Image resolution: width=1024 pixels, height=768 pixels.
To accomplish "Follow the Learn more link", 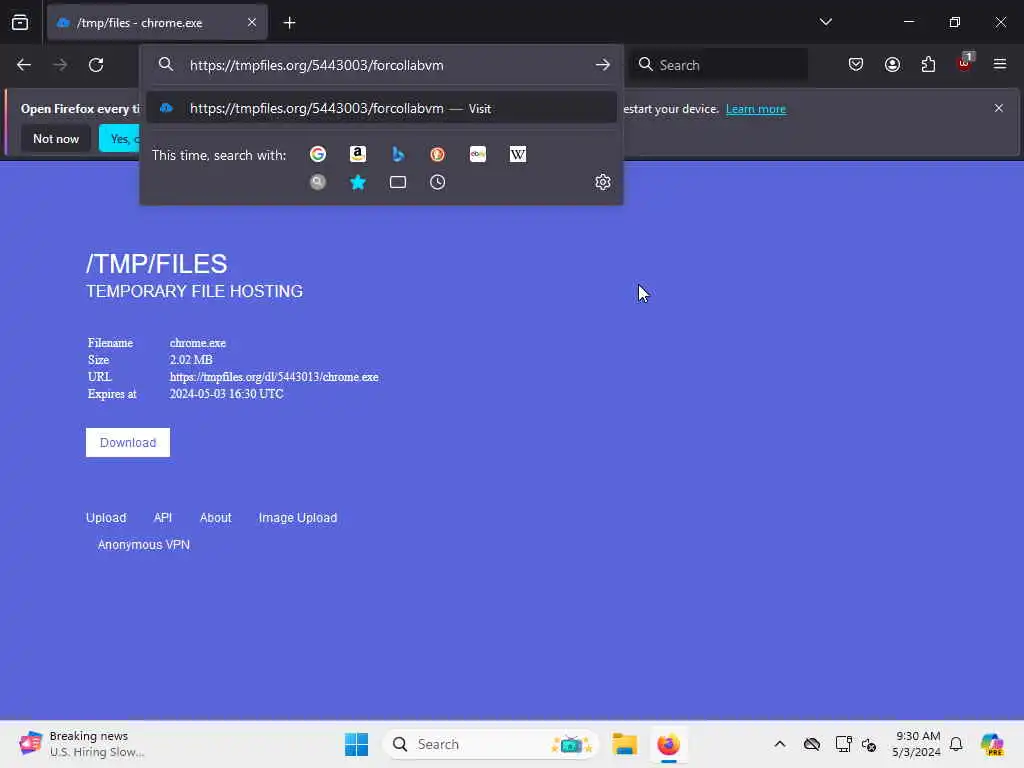I will coord(756,109).
